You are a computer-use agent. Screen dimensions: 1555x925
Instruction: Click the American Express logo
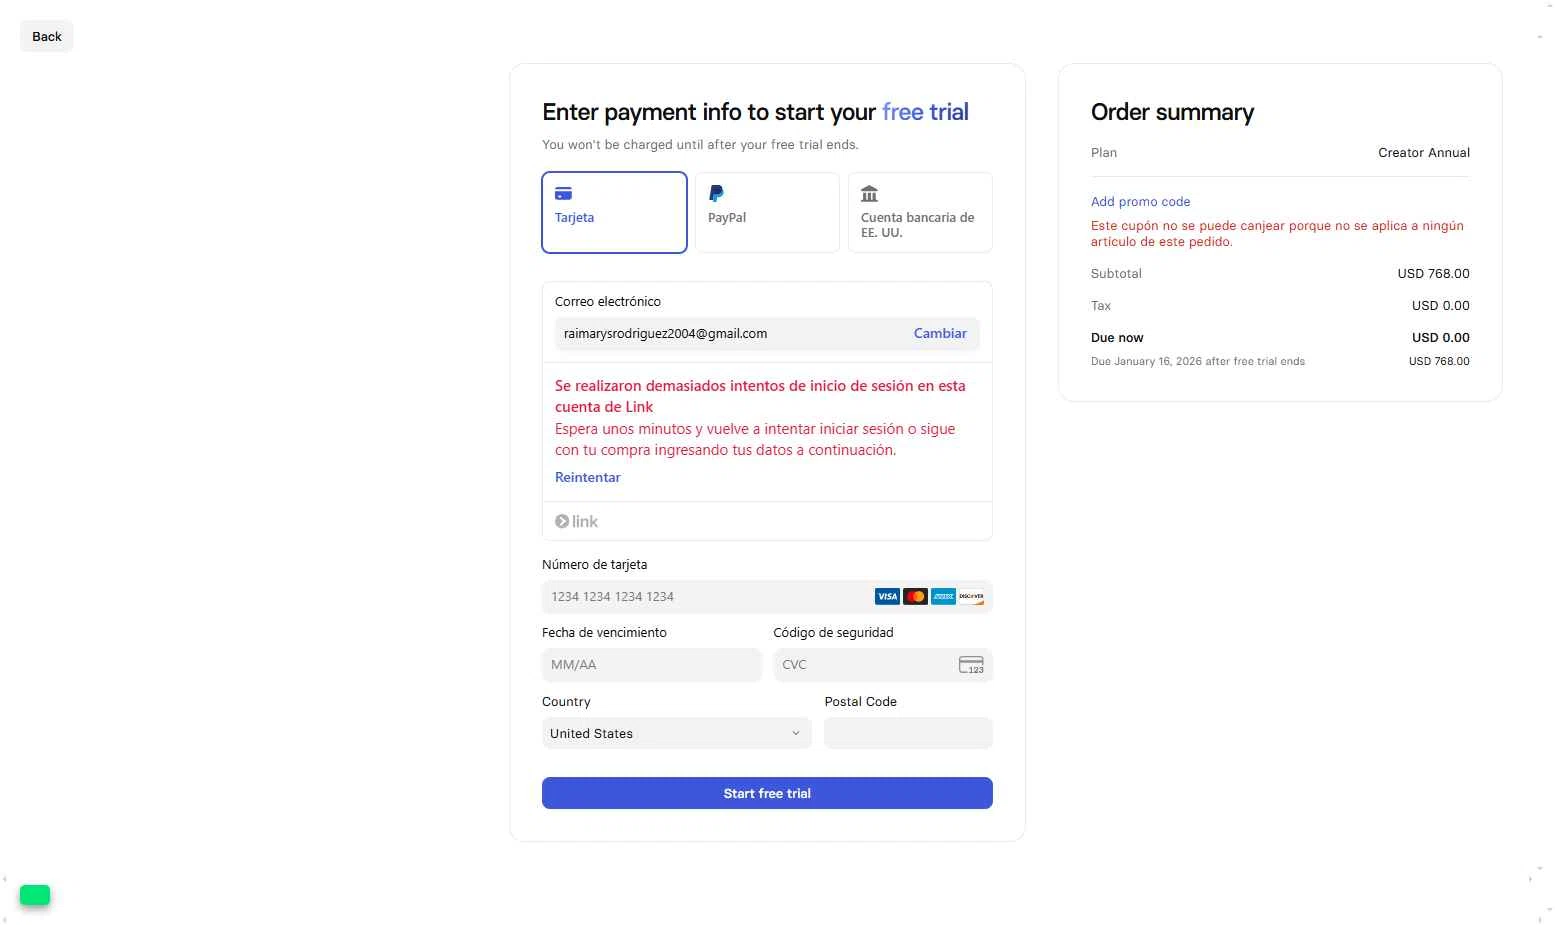(x=943, y=597)
